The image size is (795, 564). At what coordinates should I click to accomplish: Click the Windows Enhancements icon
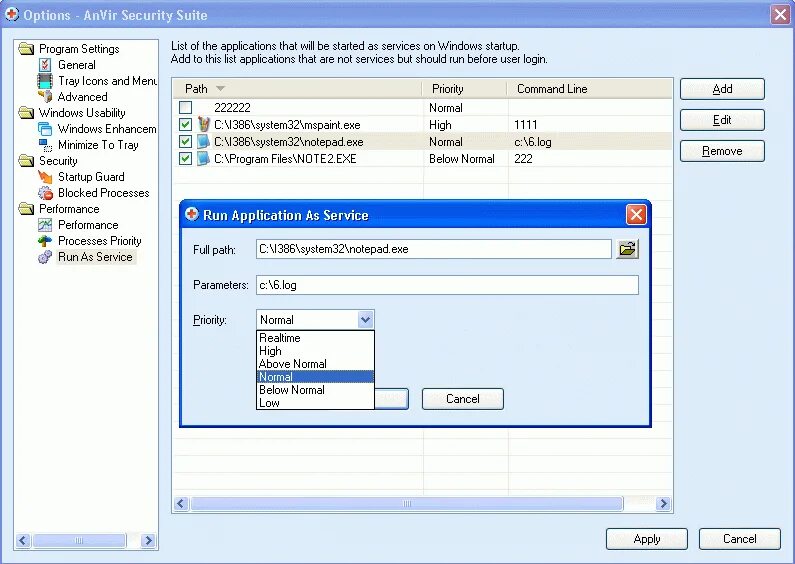[45, 129]
